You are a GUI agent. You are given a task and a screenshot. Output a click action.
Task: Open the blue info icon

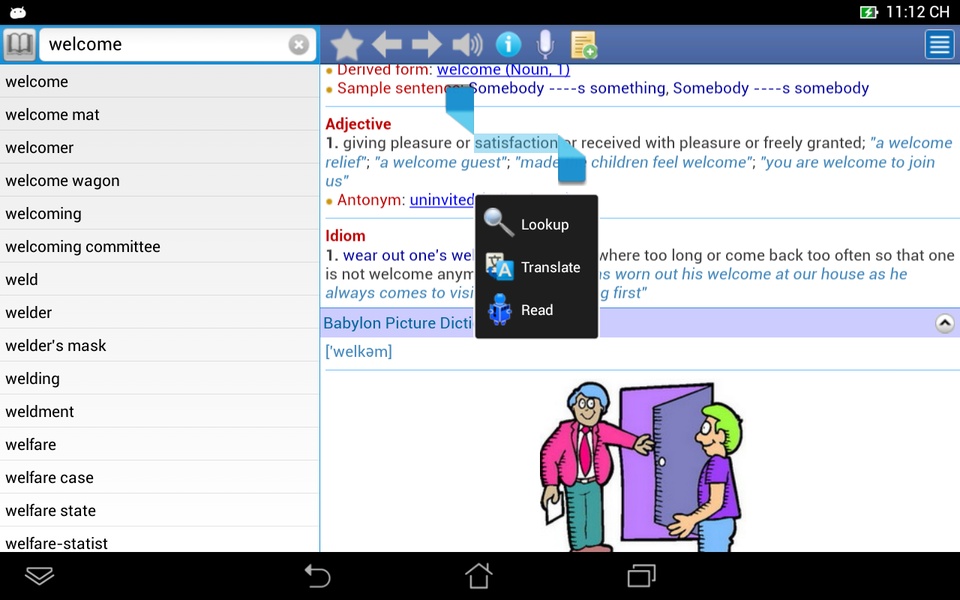click(508, 44)
